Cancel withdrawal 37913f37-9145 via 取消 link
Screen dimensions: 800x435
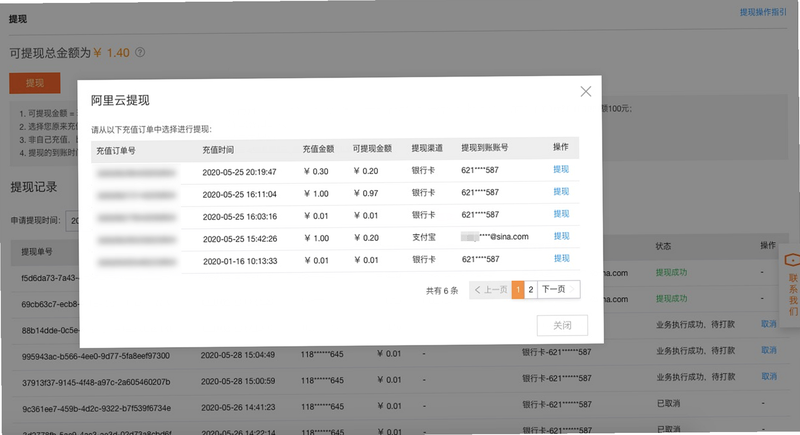click(769, 376)
